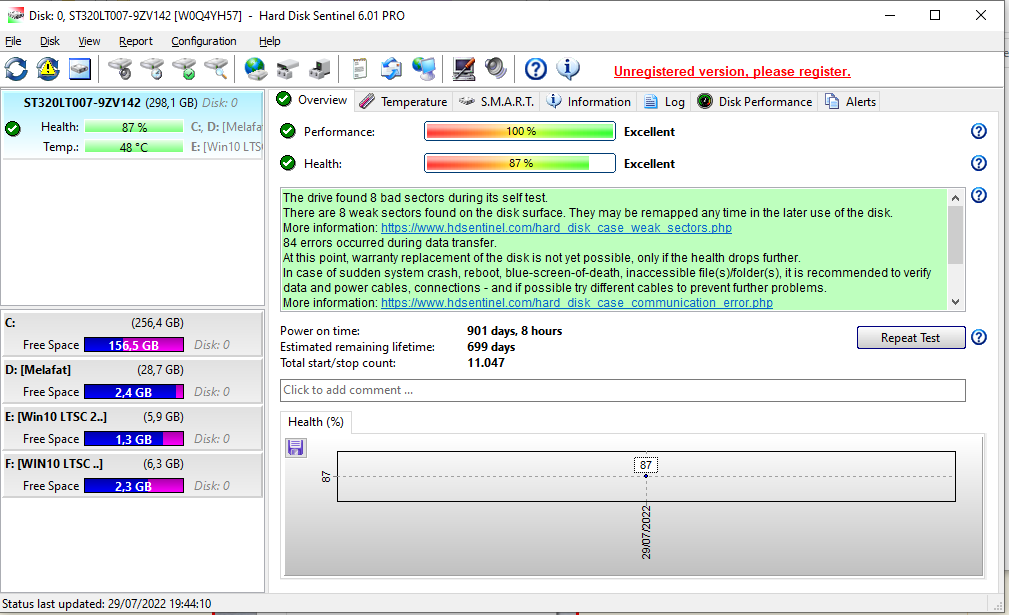Switch to the Alerts tab

click(x=851, y=102)
